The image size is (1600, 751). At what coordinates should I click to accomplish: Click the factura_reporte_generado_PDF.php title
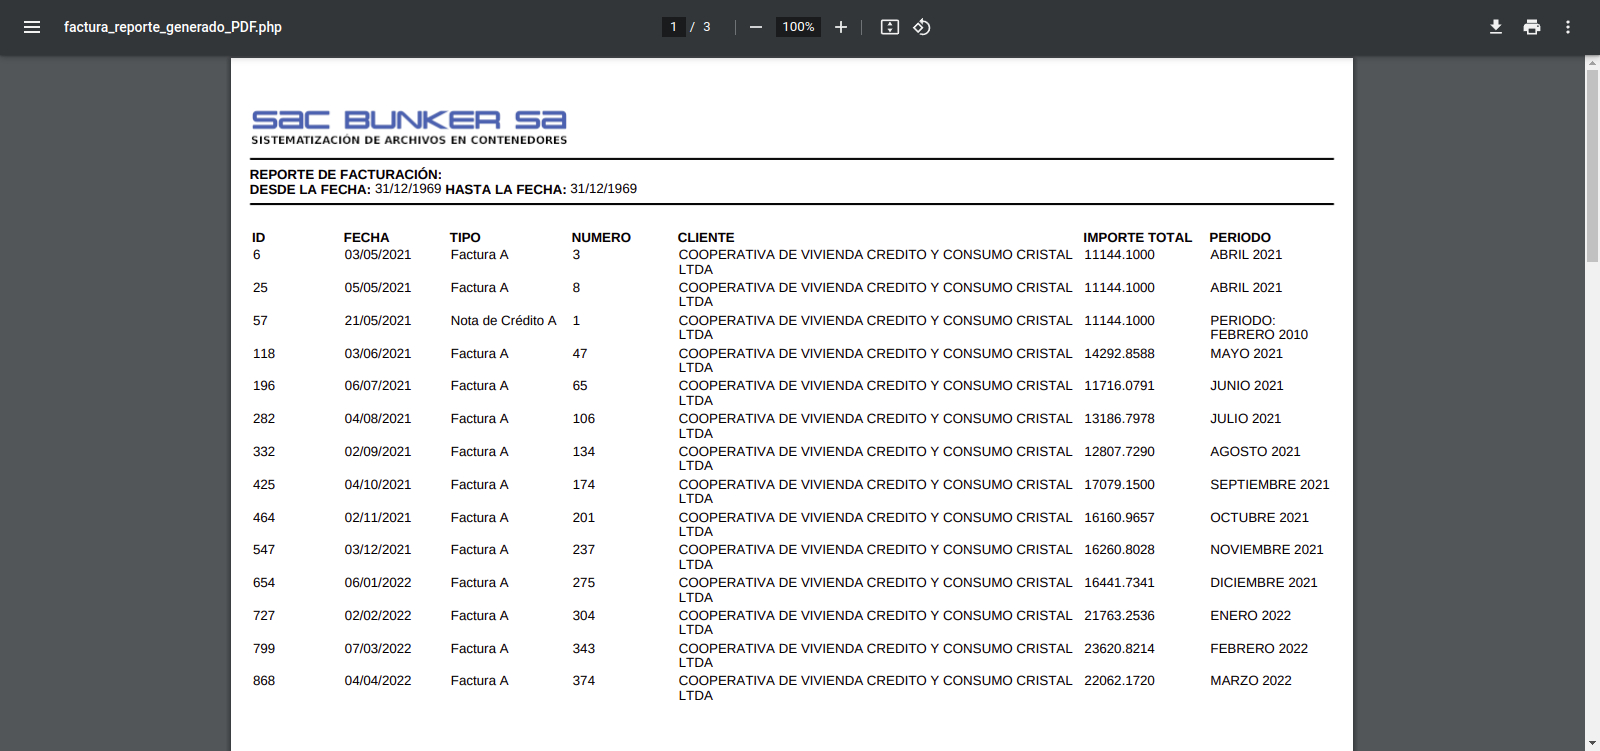click(173, 27)
